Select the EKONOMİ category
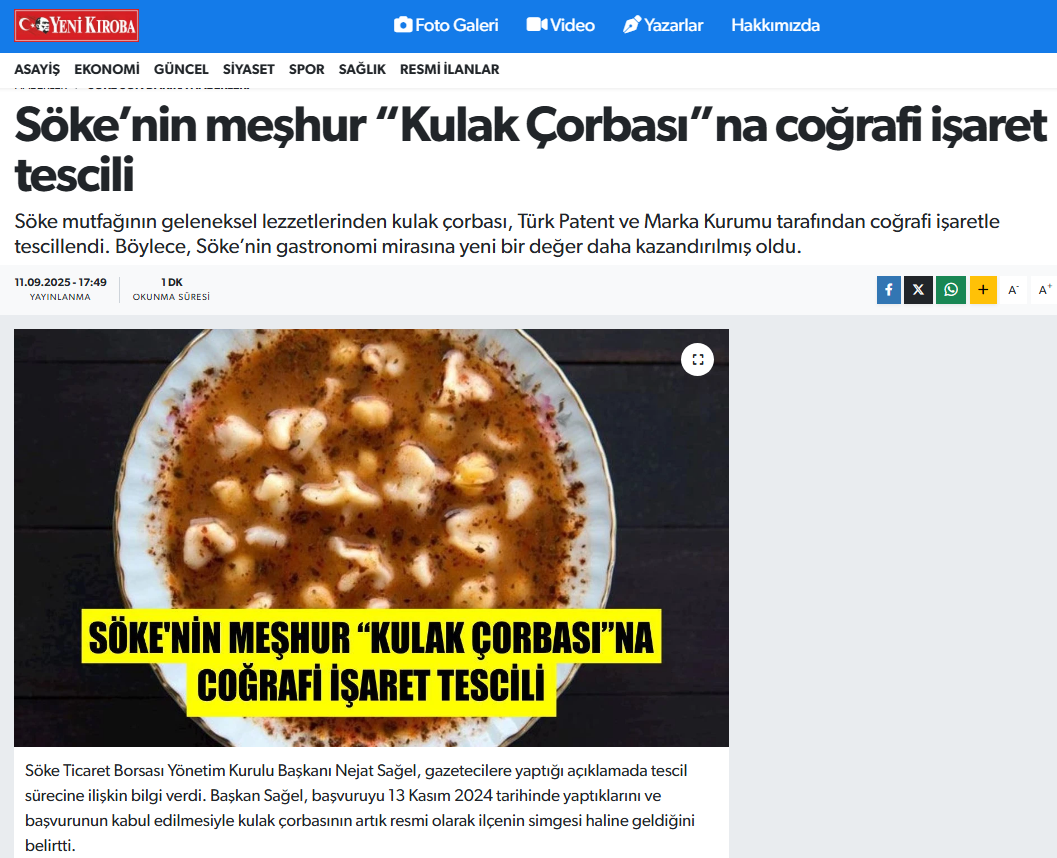 coord(107,69)
